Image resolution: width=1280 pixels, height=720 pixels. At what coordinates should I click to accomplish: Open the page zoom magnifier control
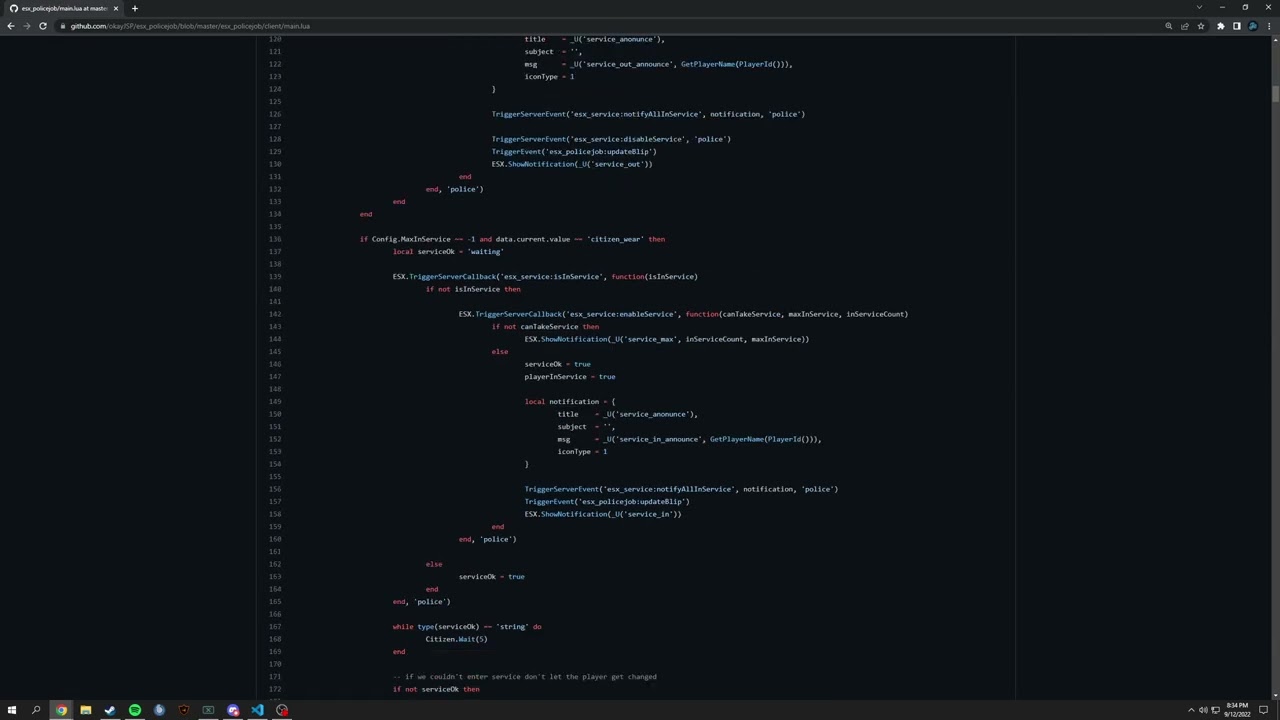[1168, 26]
